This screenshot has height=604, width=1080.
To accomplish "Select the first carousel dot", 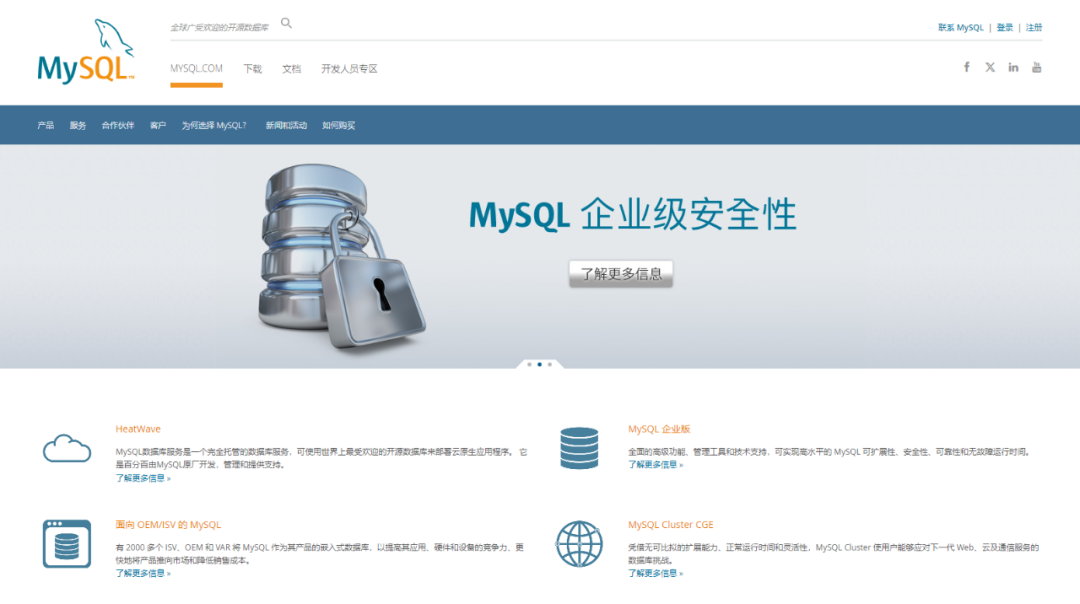I will (529, 364).
